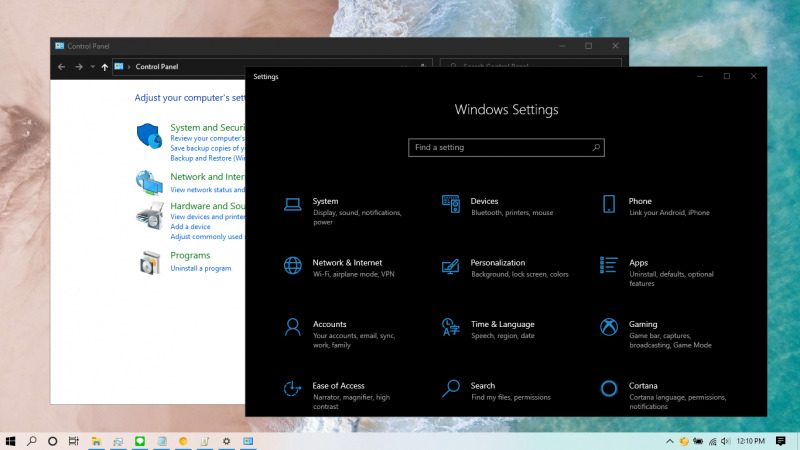Open Cortana from the taskbar circle
Image resolution: width=800 pixels, height=450 pixels.
pos(53,441)
